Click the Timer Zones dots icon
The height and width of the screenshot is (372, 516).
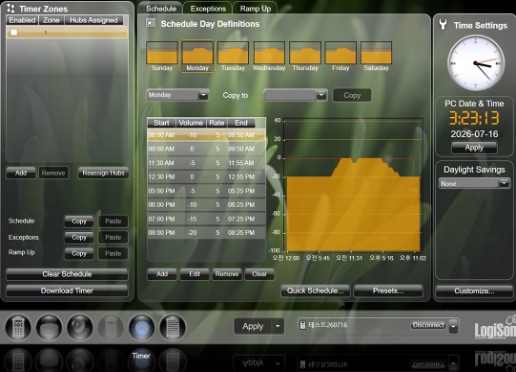pyautogui.click(x=11, y=8)
